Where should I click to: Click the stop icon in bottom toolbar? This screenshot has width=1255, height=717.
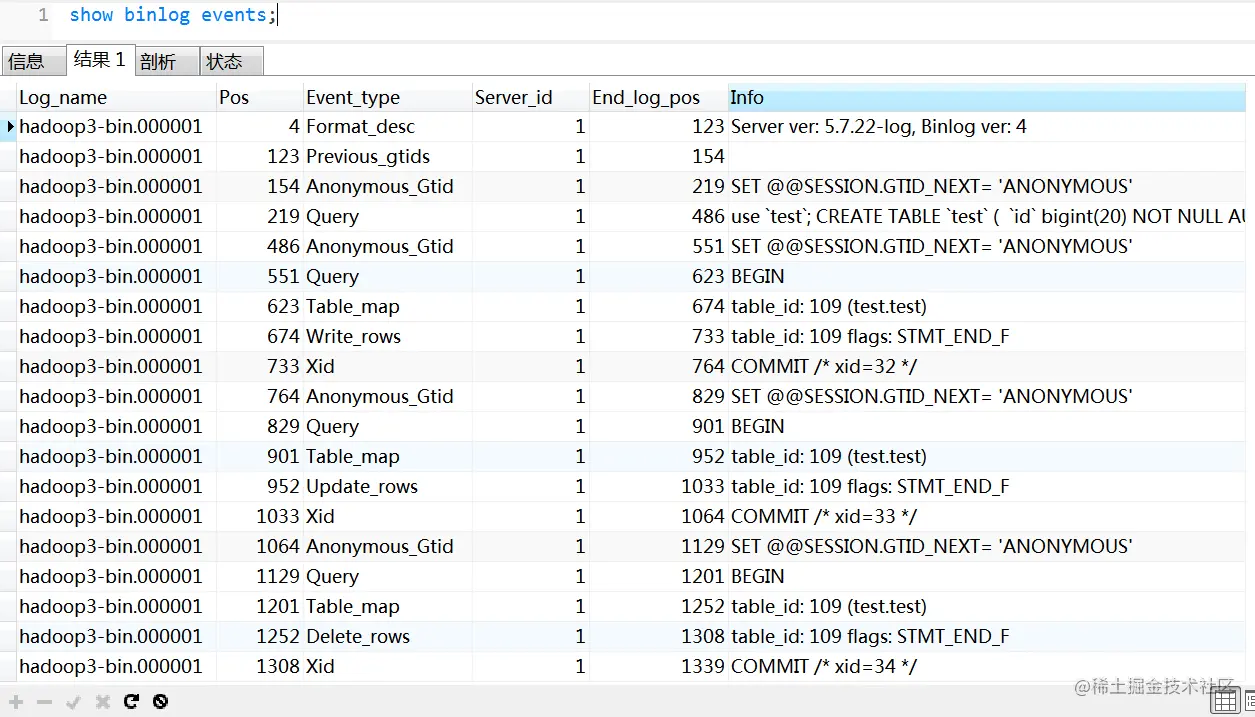tap(160, 702)
